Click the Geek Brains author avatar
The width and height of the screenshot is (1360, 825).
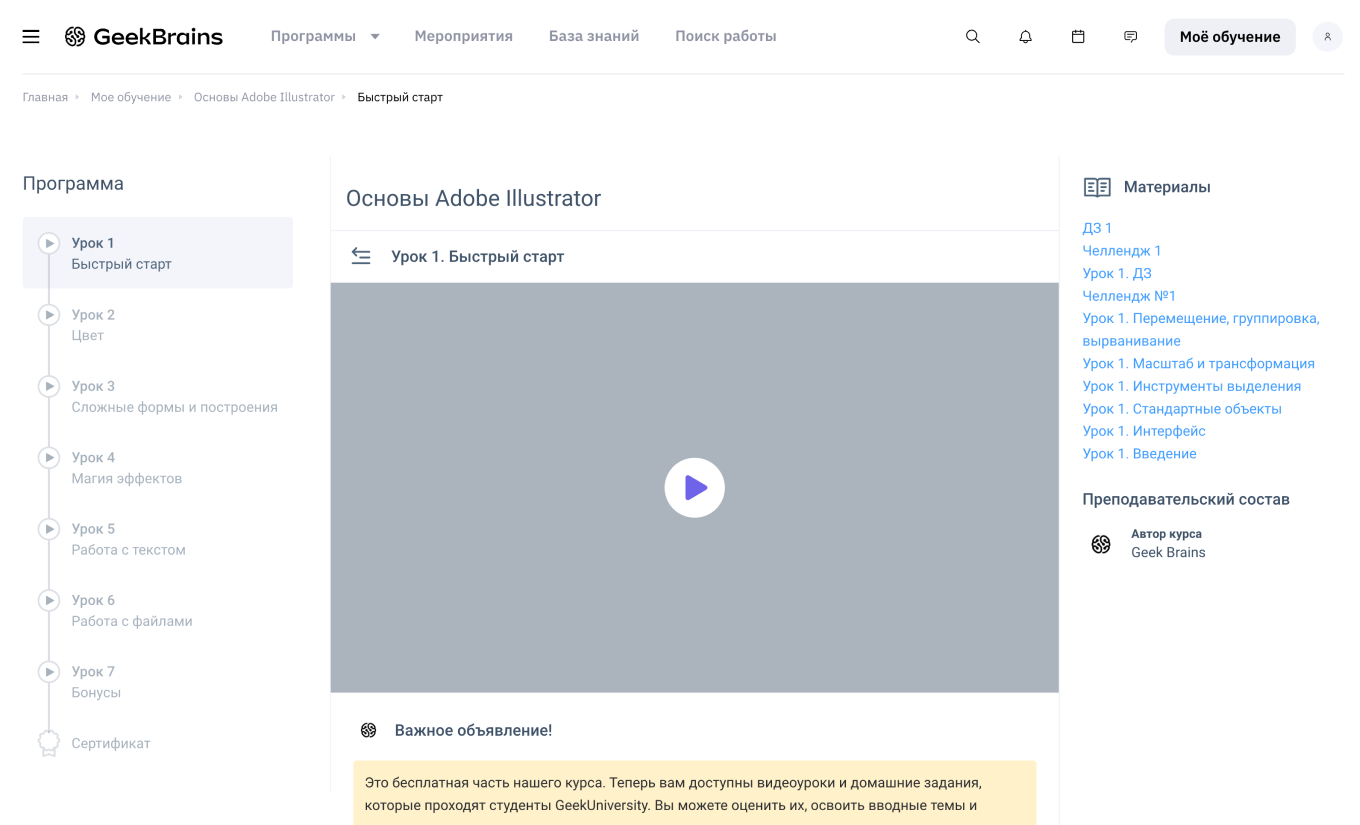(1101, 544)
